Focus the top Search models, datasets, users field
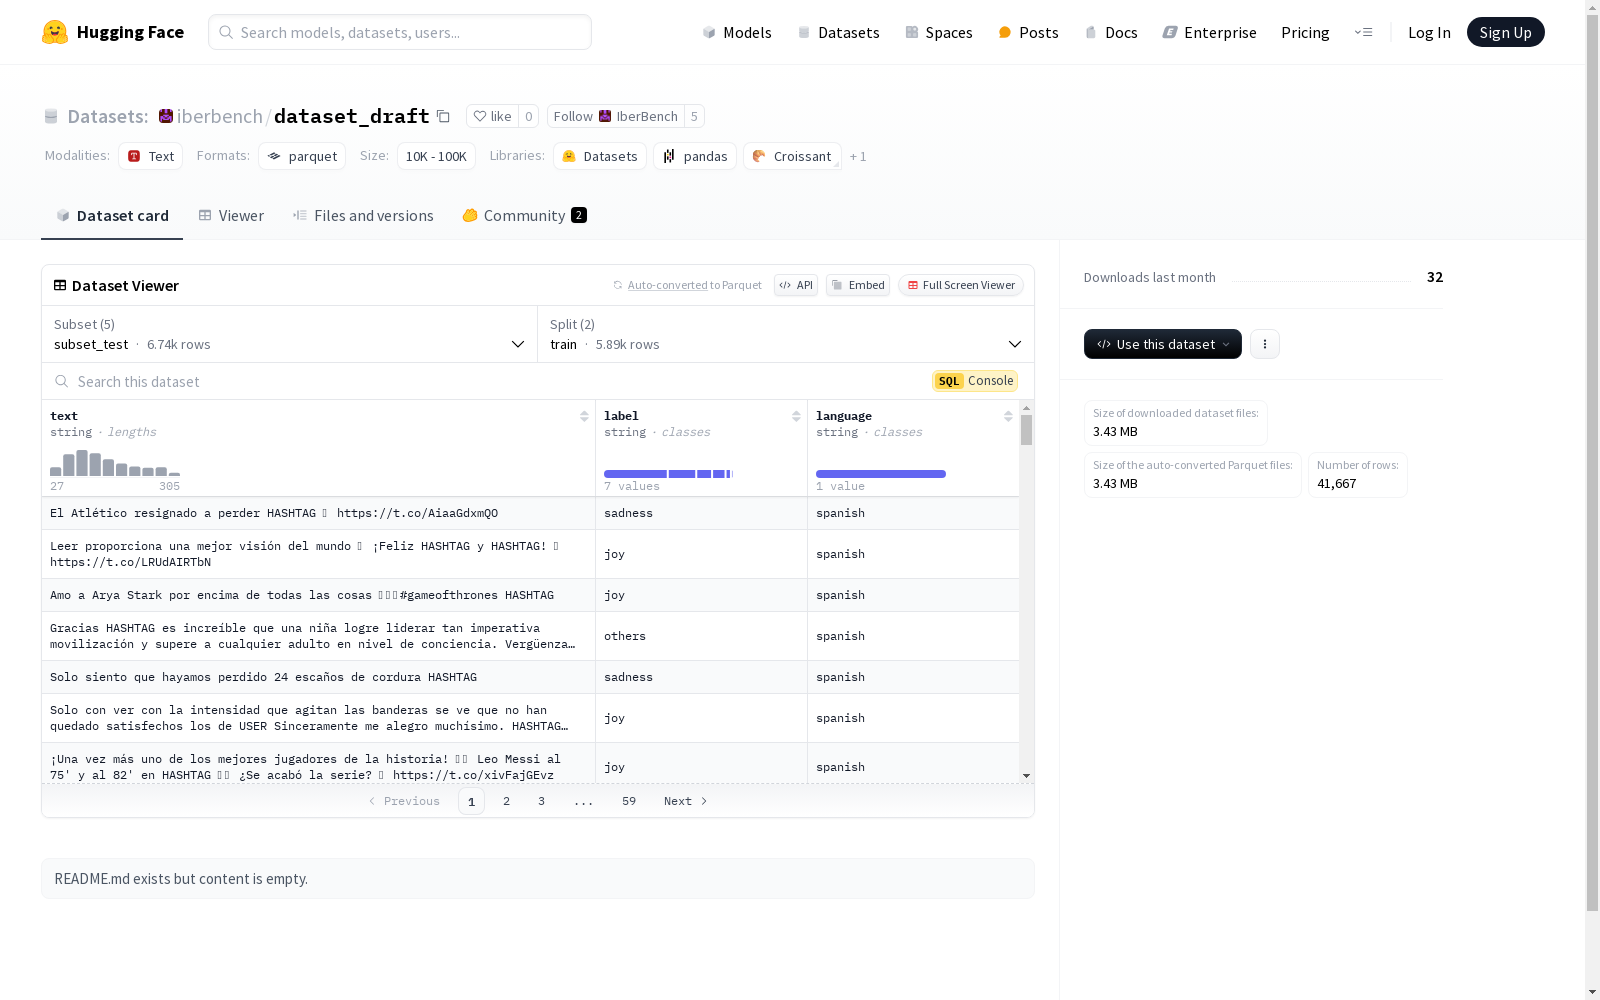 tap(400, 32)
